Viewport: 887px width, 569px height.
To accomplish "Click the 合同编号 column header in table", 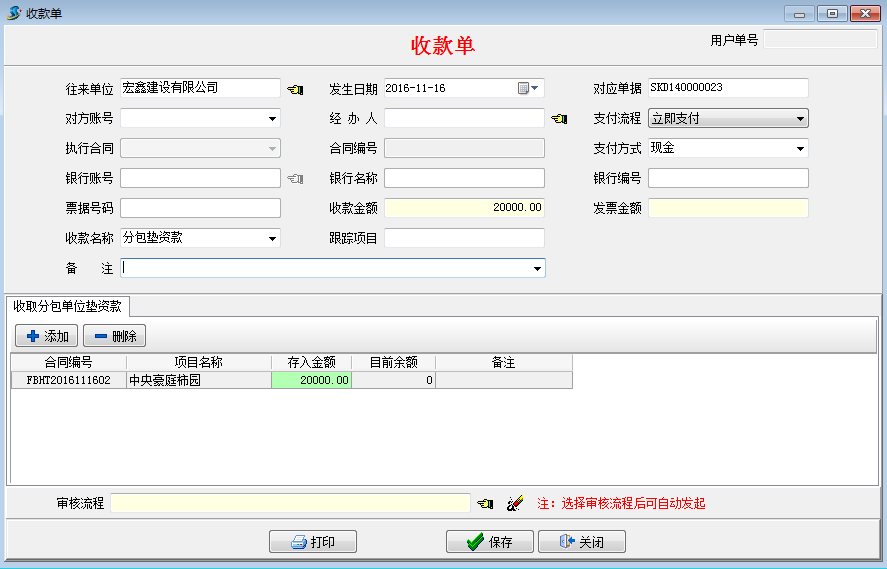I will (x=68, y=362).
